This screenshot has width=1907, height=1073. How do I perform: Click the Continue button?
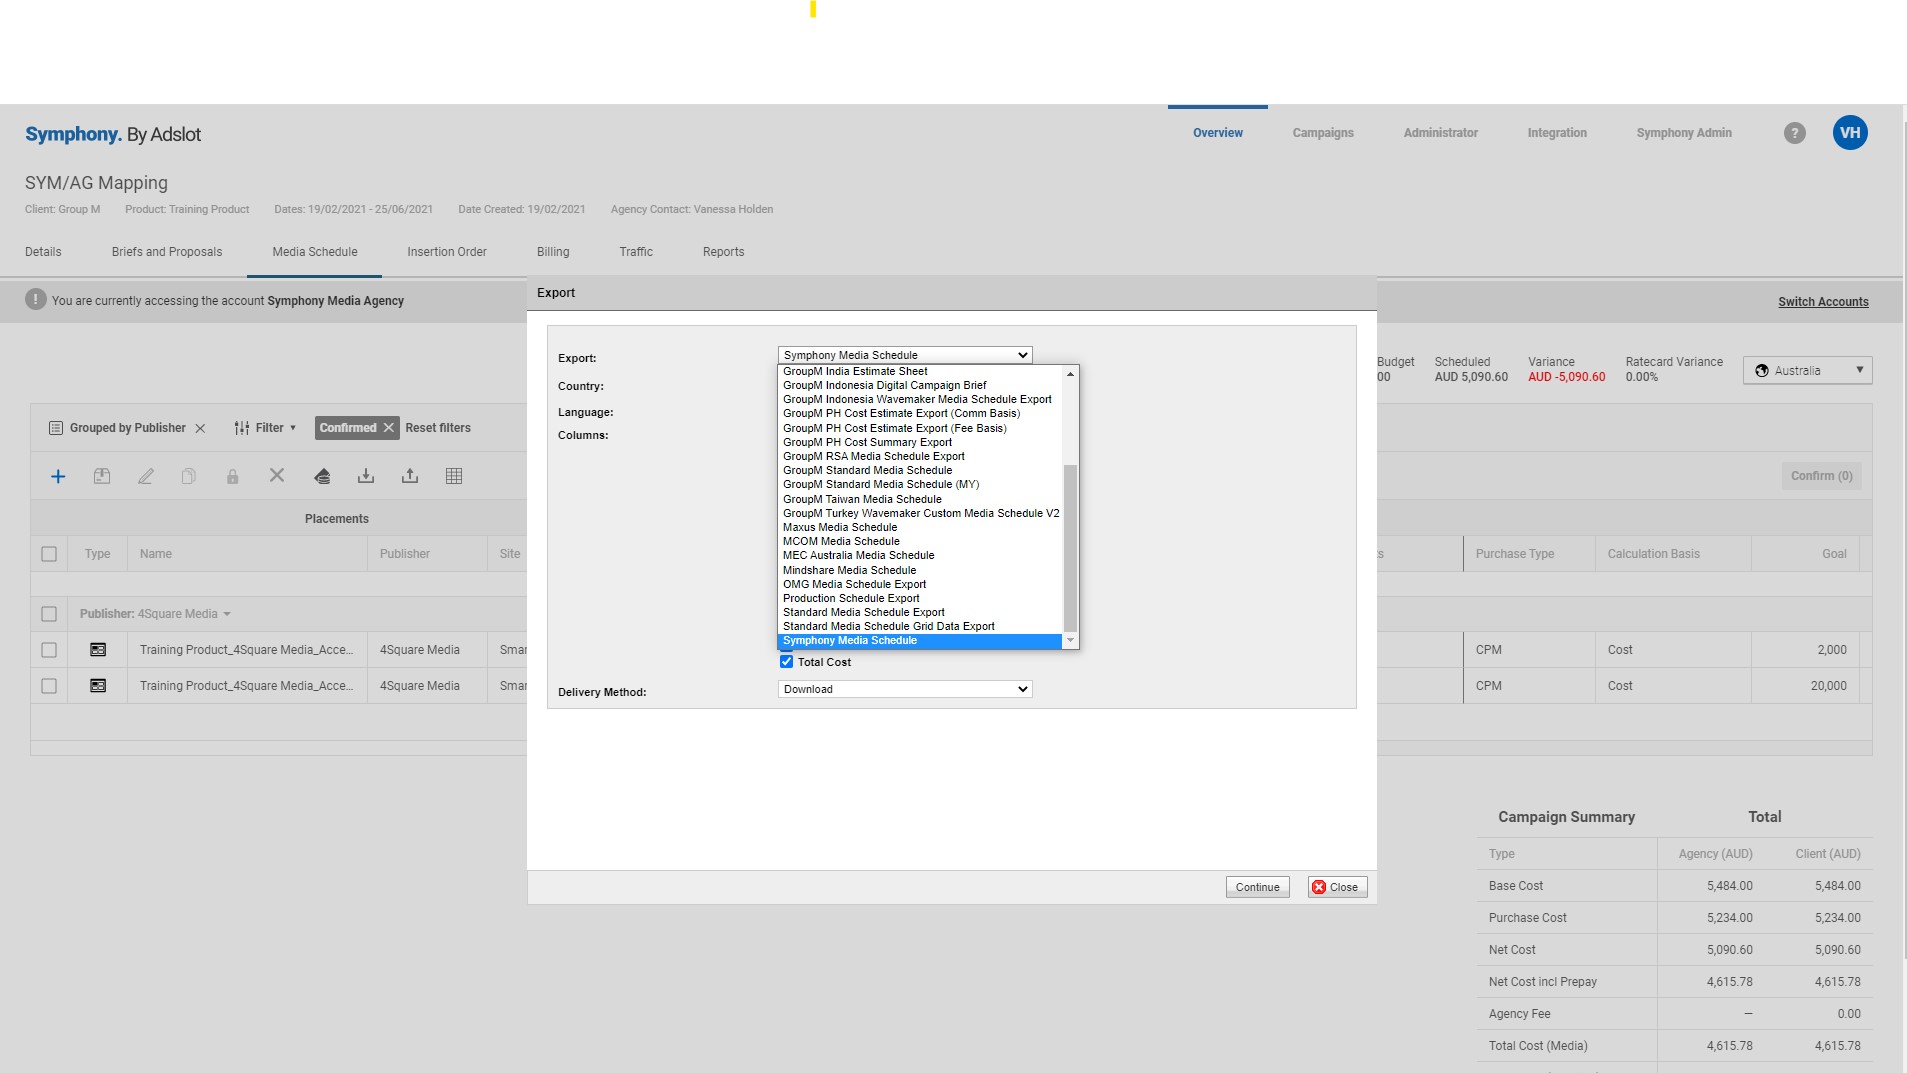[x=1257, y=887]
